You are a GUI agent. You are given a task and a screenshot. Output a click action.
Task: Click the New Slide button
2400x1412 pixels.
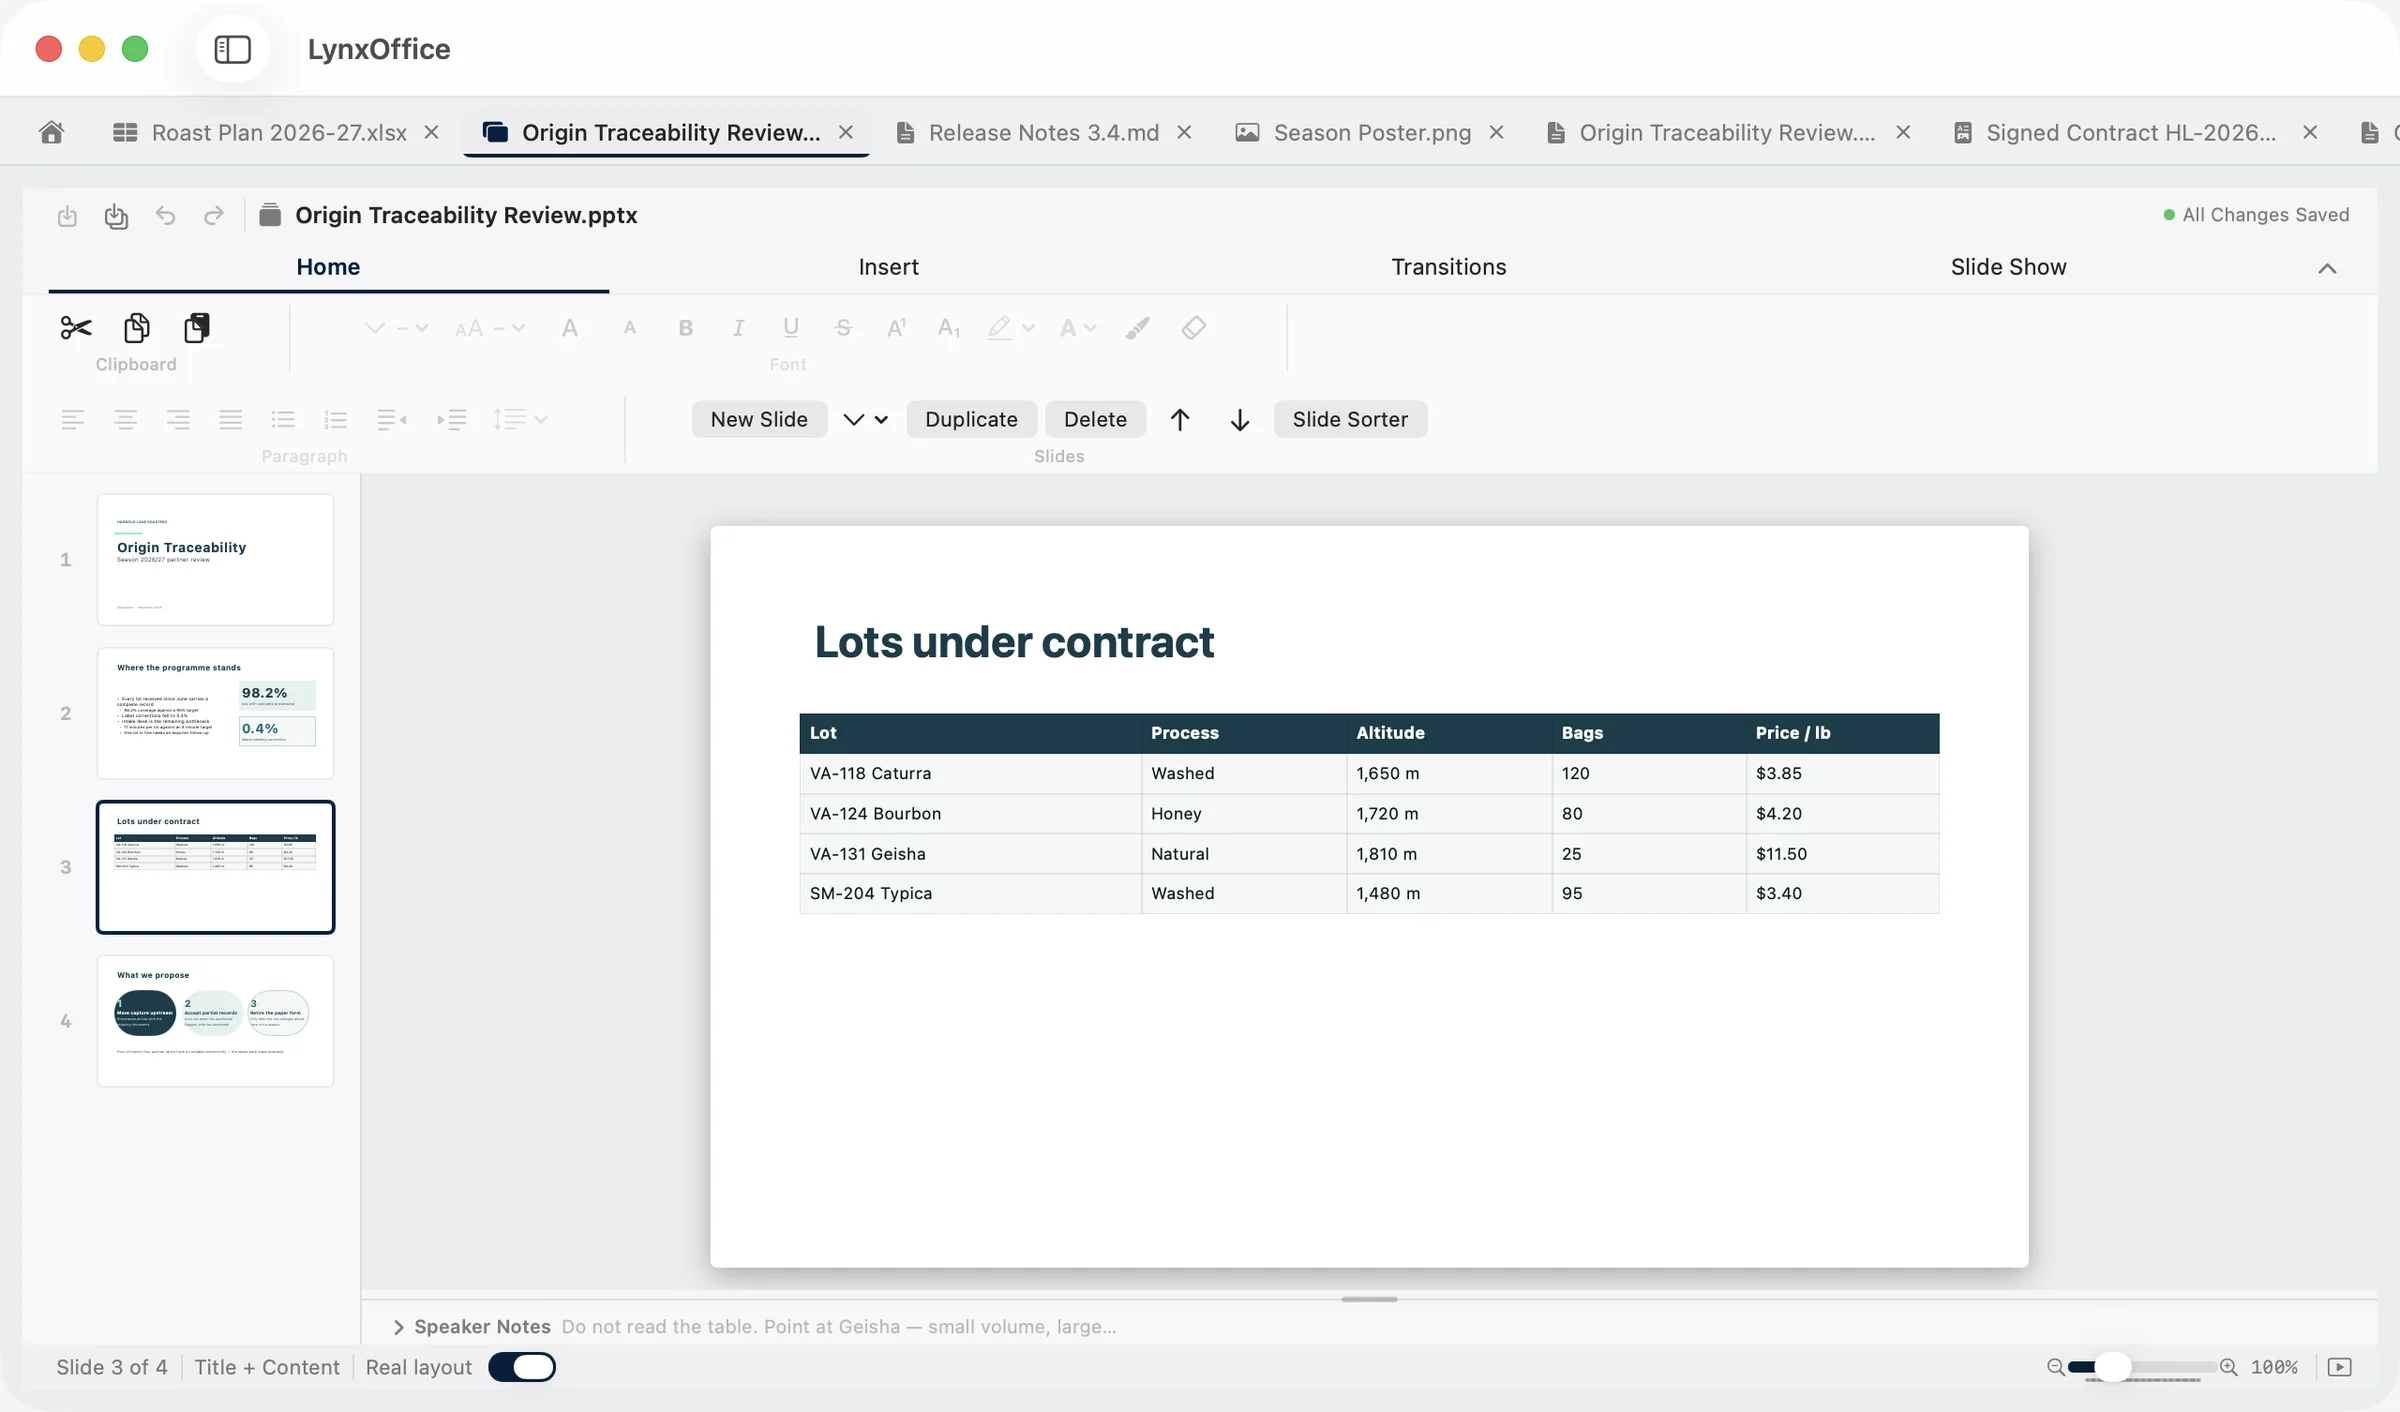[x=759, y=420]
